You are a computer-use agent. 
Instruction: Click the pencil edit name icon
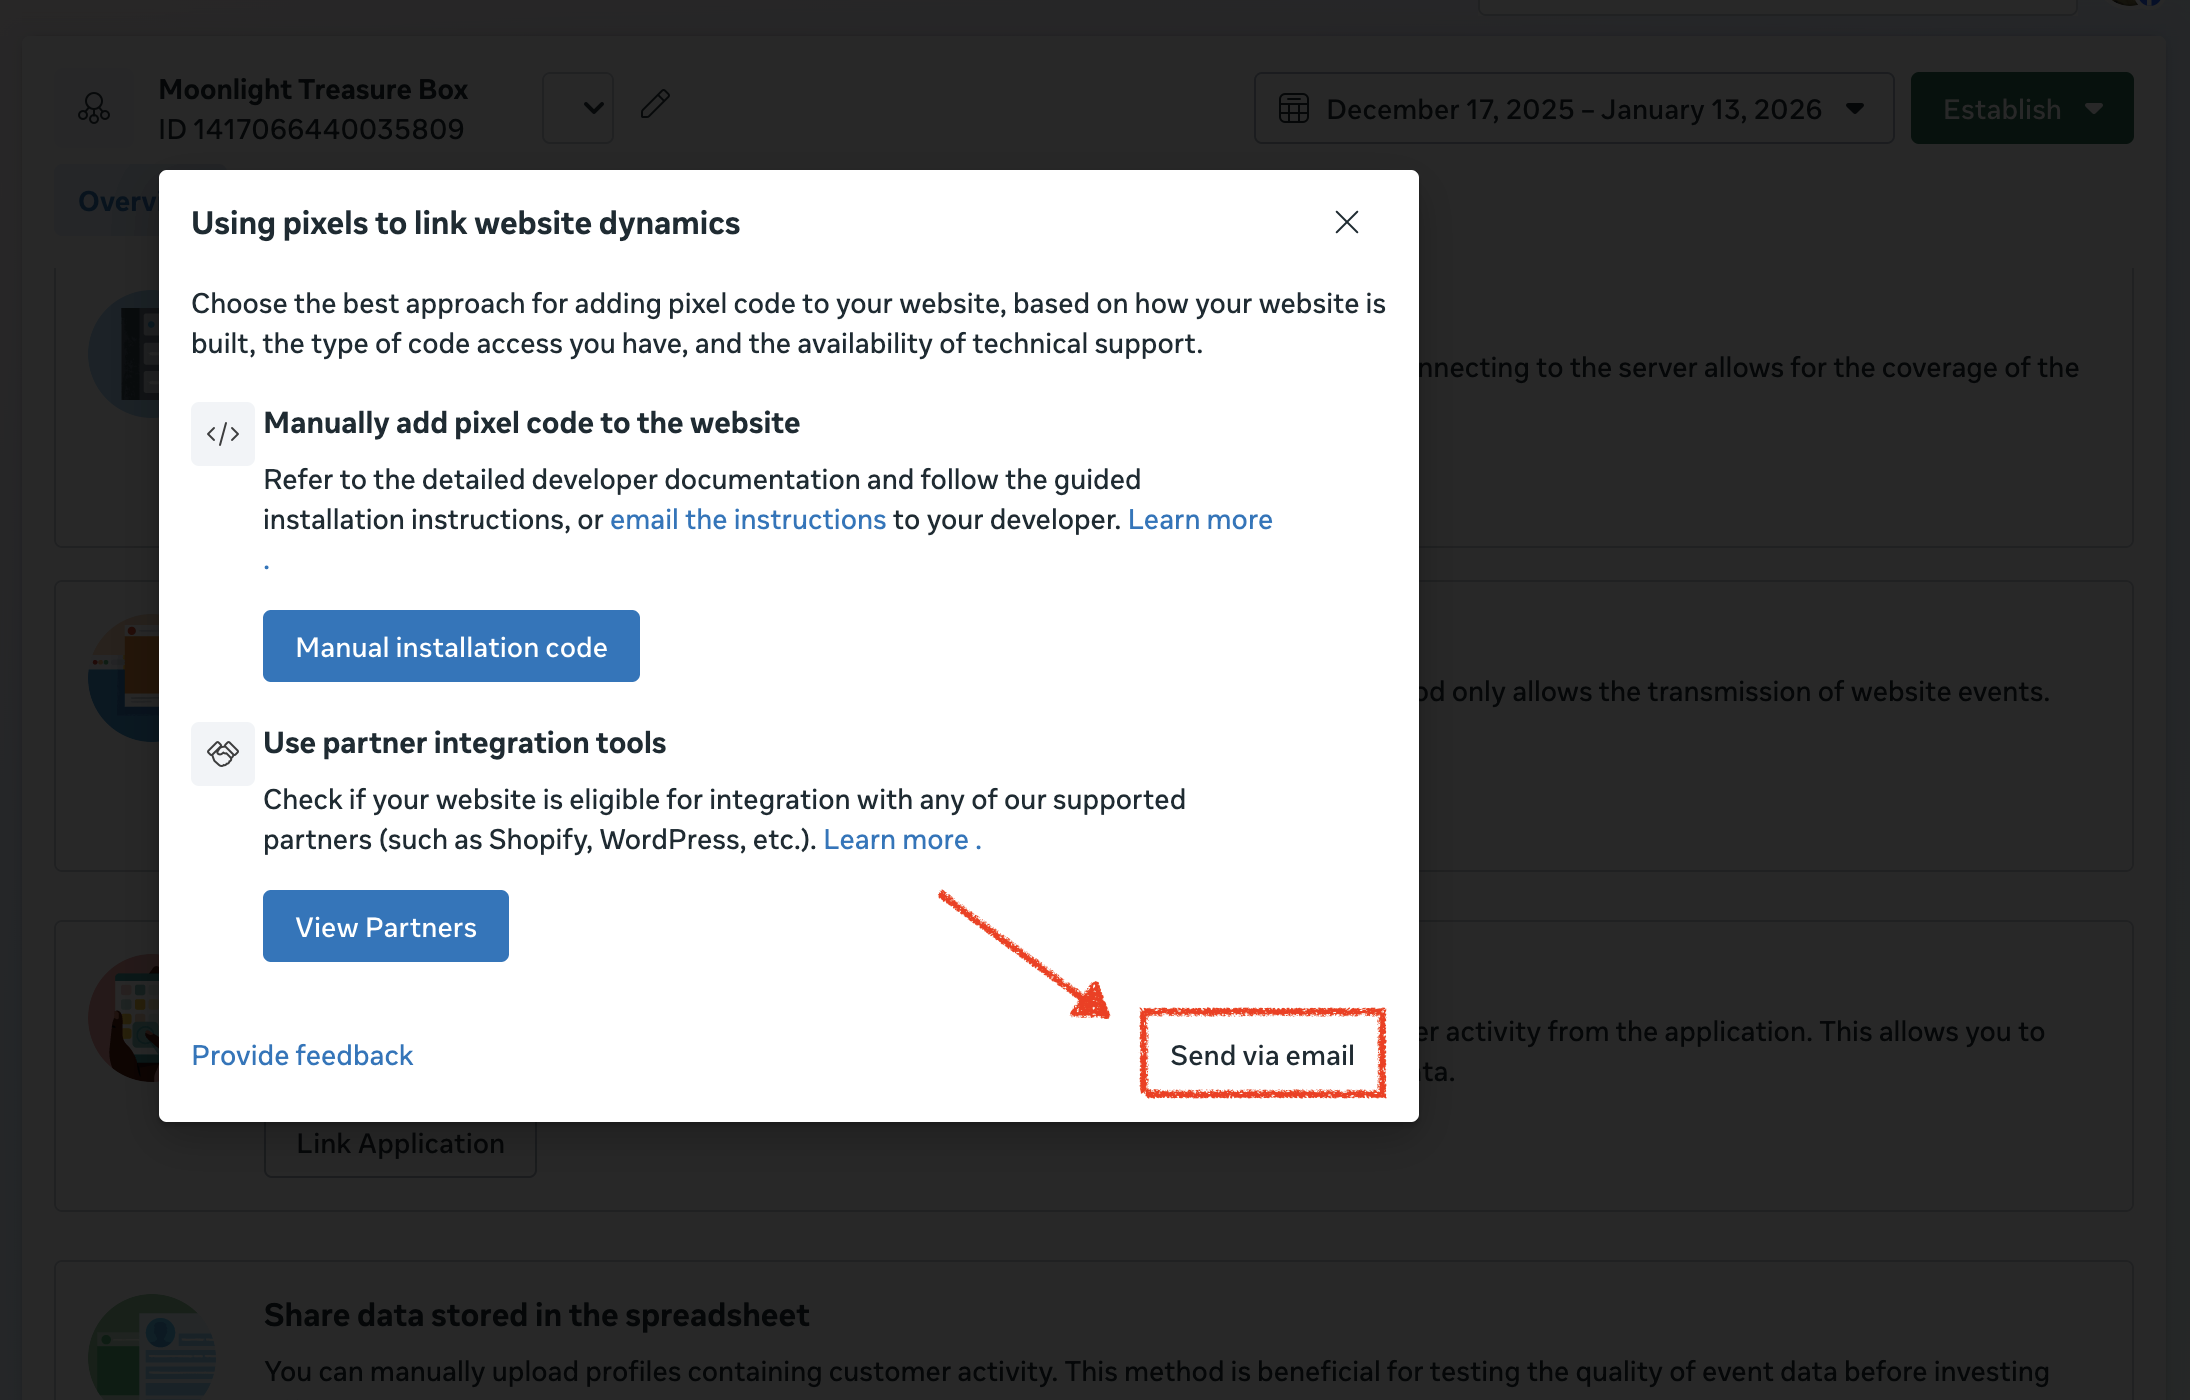[655, 104]
